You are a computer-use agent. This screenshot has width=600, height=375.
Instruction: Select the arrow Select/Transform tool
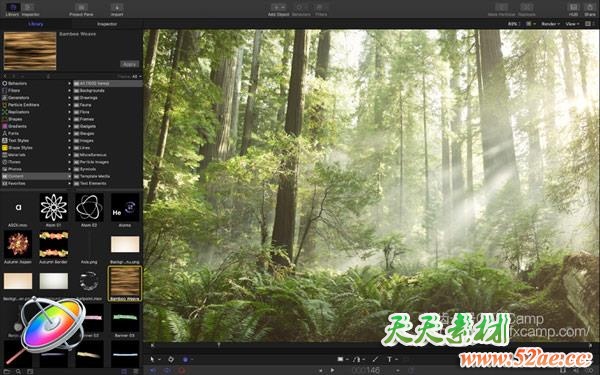tap(152, 359)
